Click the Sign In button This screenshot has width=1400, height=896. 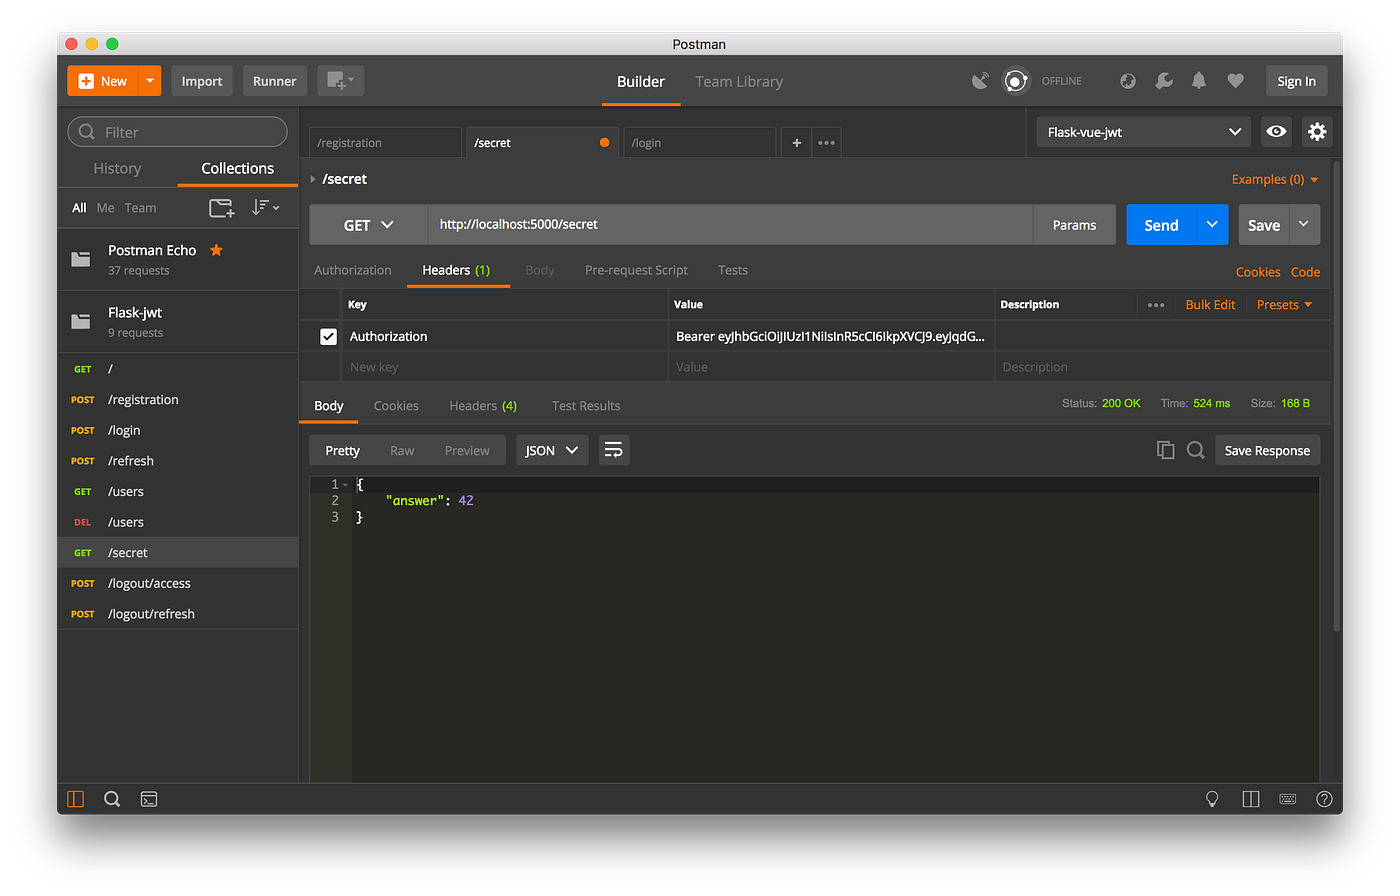click(1296, 81)
